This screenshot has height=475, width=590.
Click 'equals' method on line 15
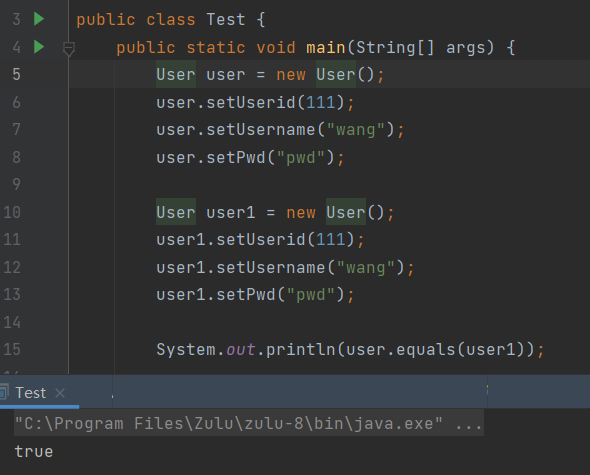[426, 350]
